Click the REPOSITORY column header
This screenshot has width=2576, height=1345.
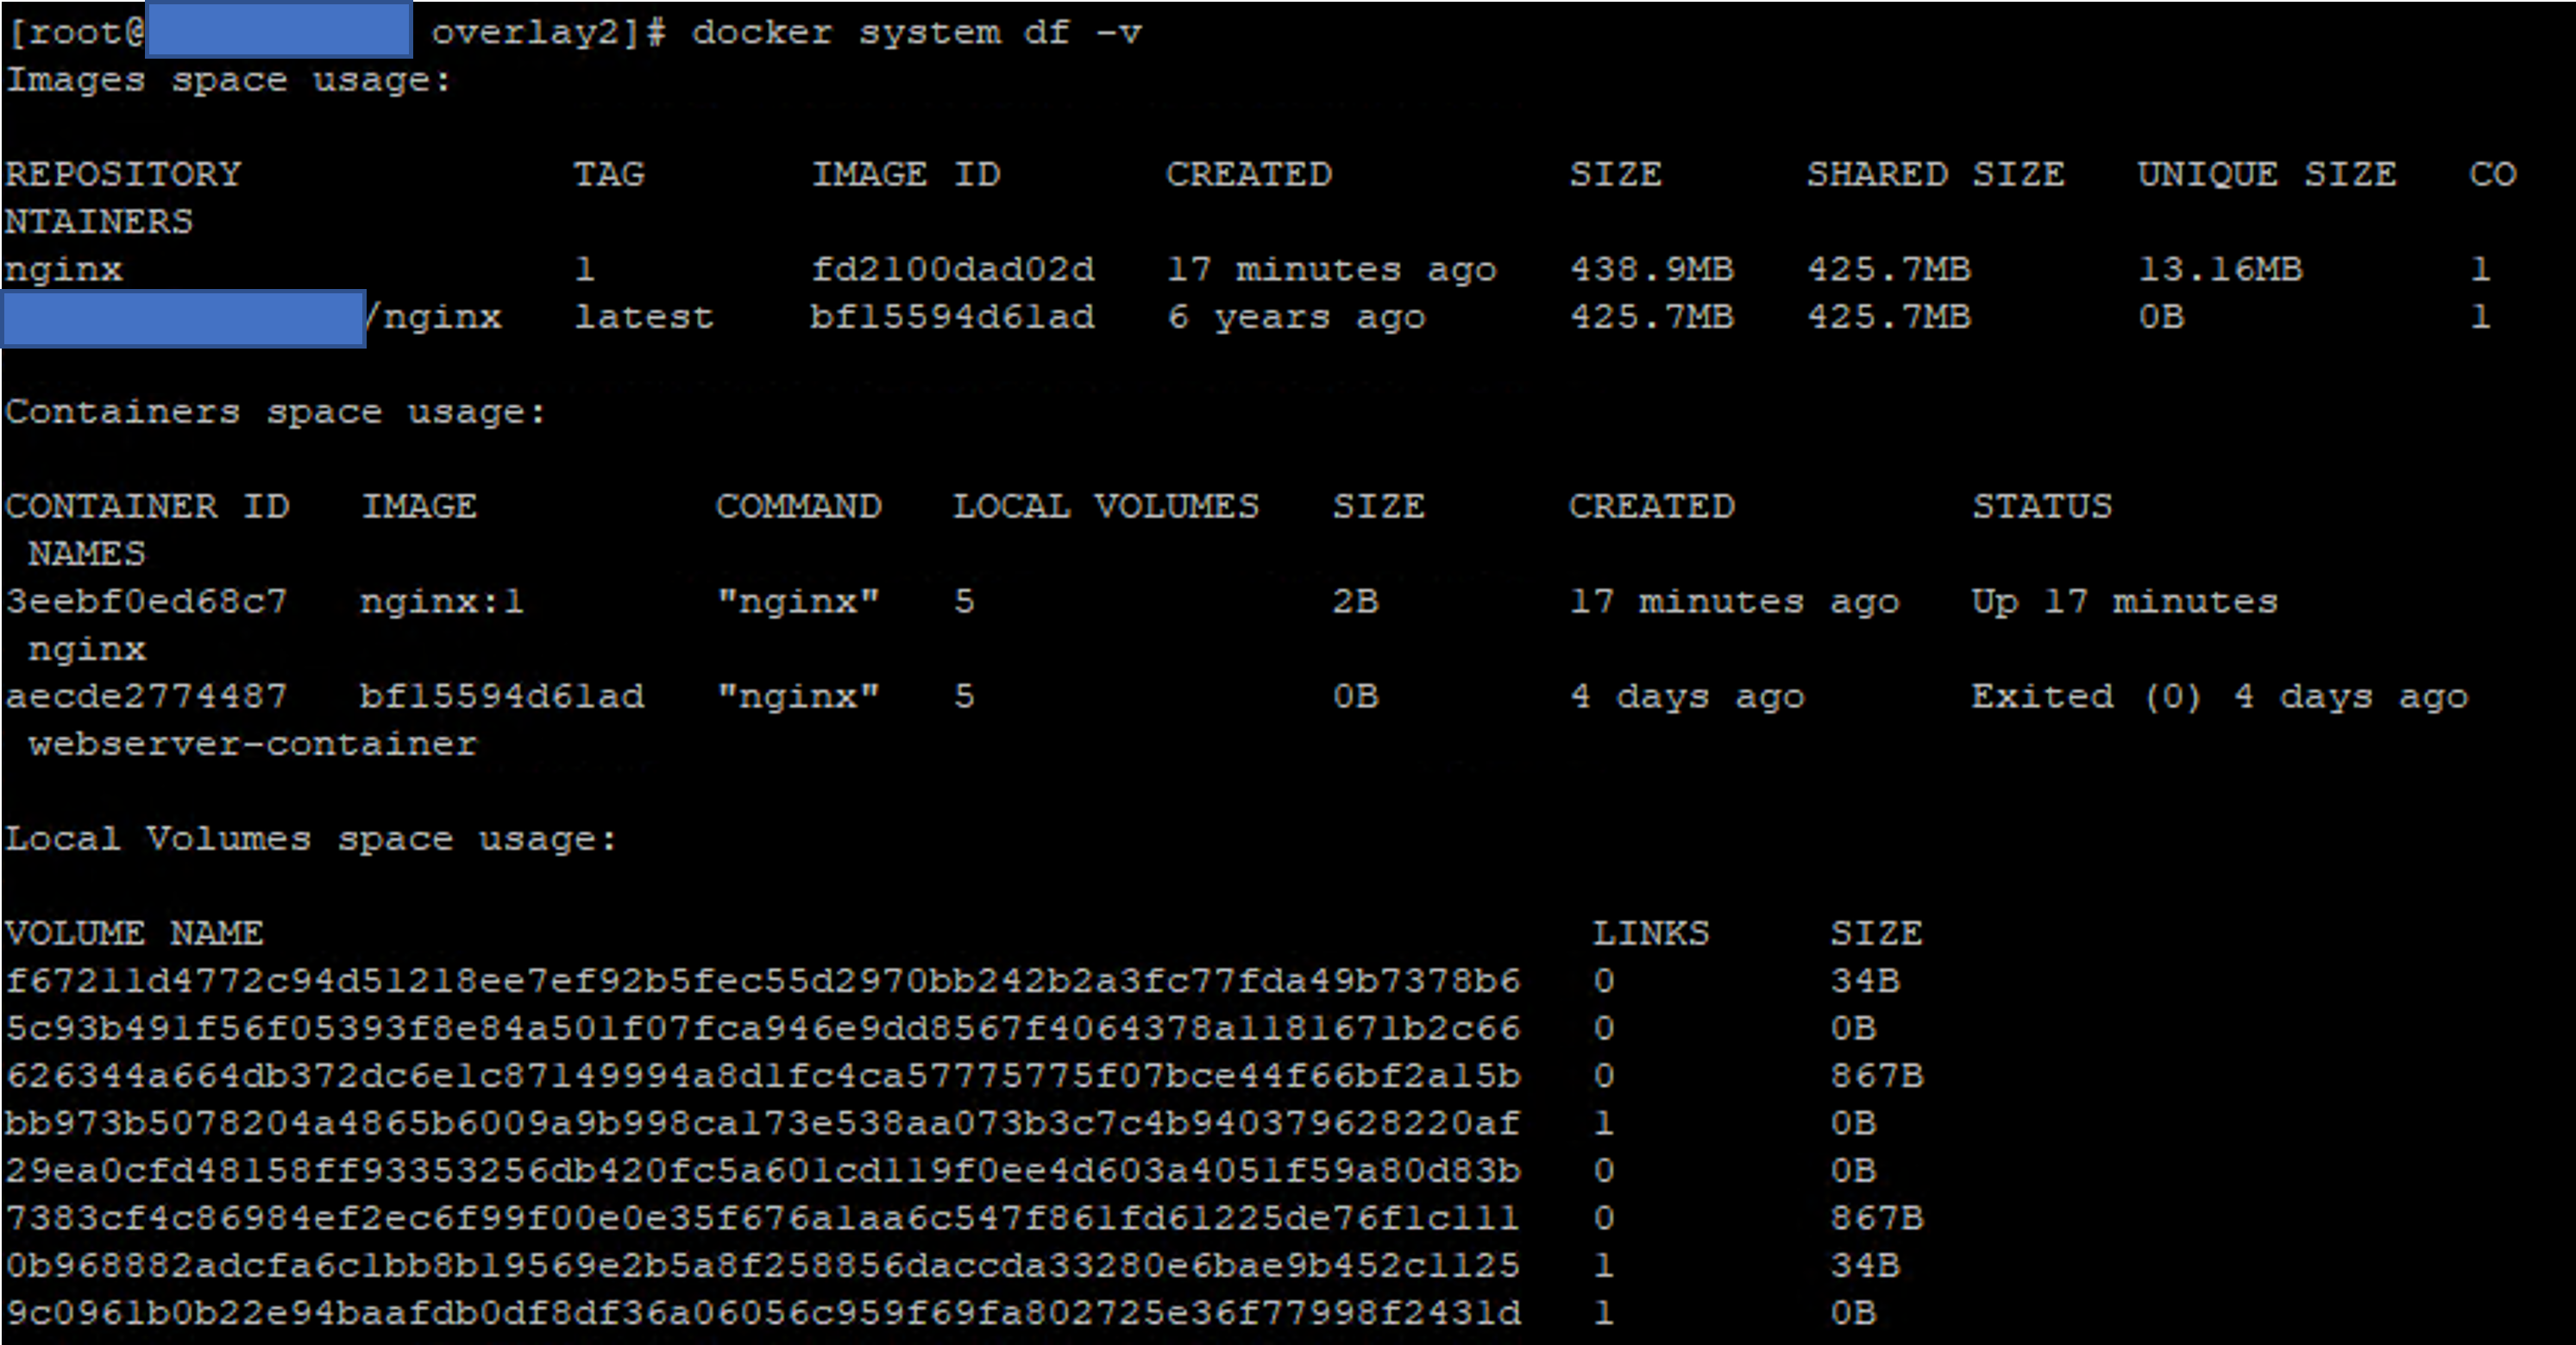click(123, 175)
